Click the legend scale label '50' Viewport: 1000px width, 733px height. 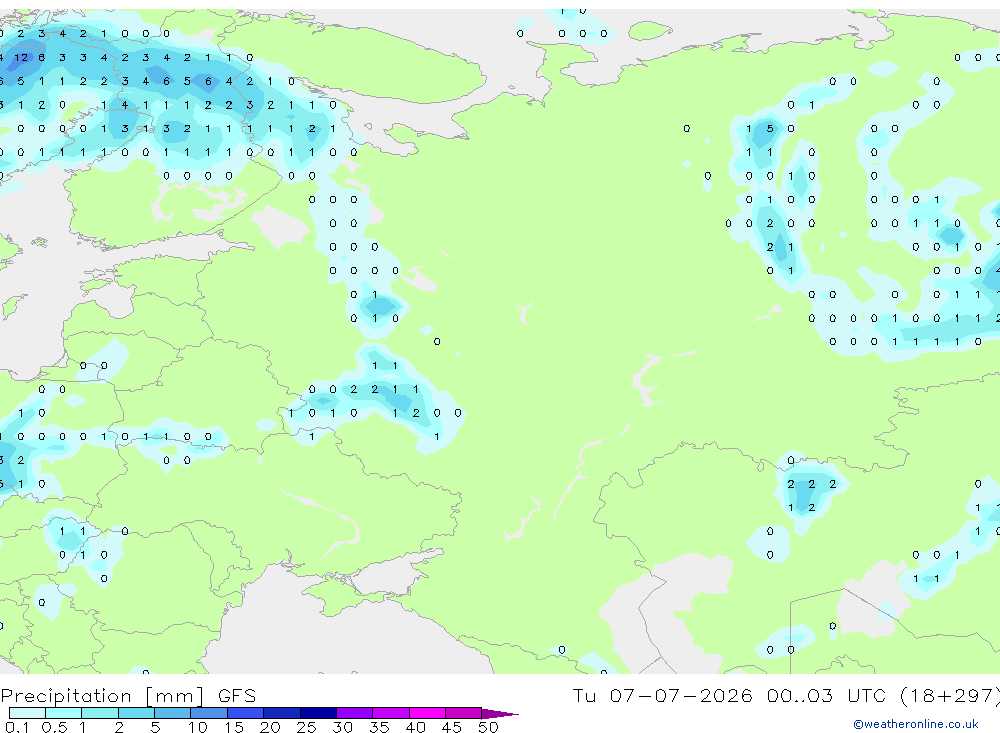pyautogui.click(x=488, y=727)
